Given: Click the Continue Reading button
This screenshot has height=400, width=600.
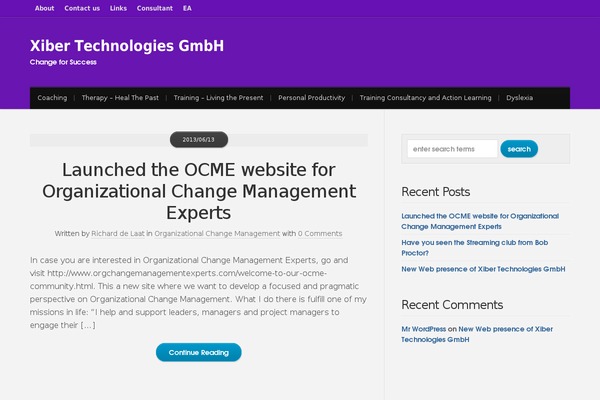Looking at the screenshot, I should [199, 352].
